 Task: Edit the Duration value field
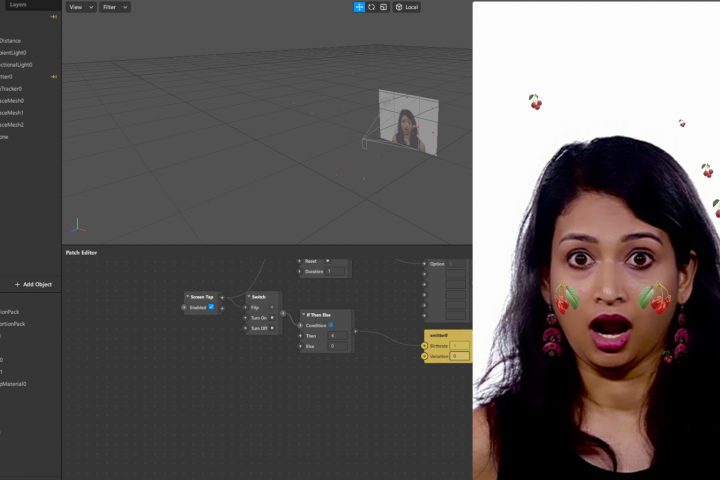tap(335, 271)
